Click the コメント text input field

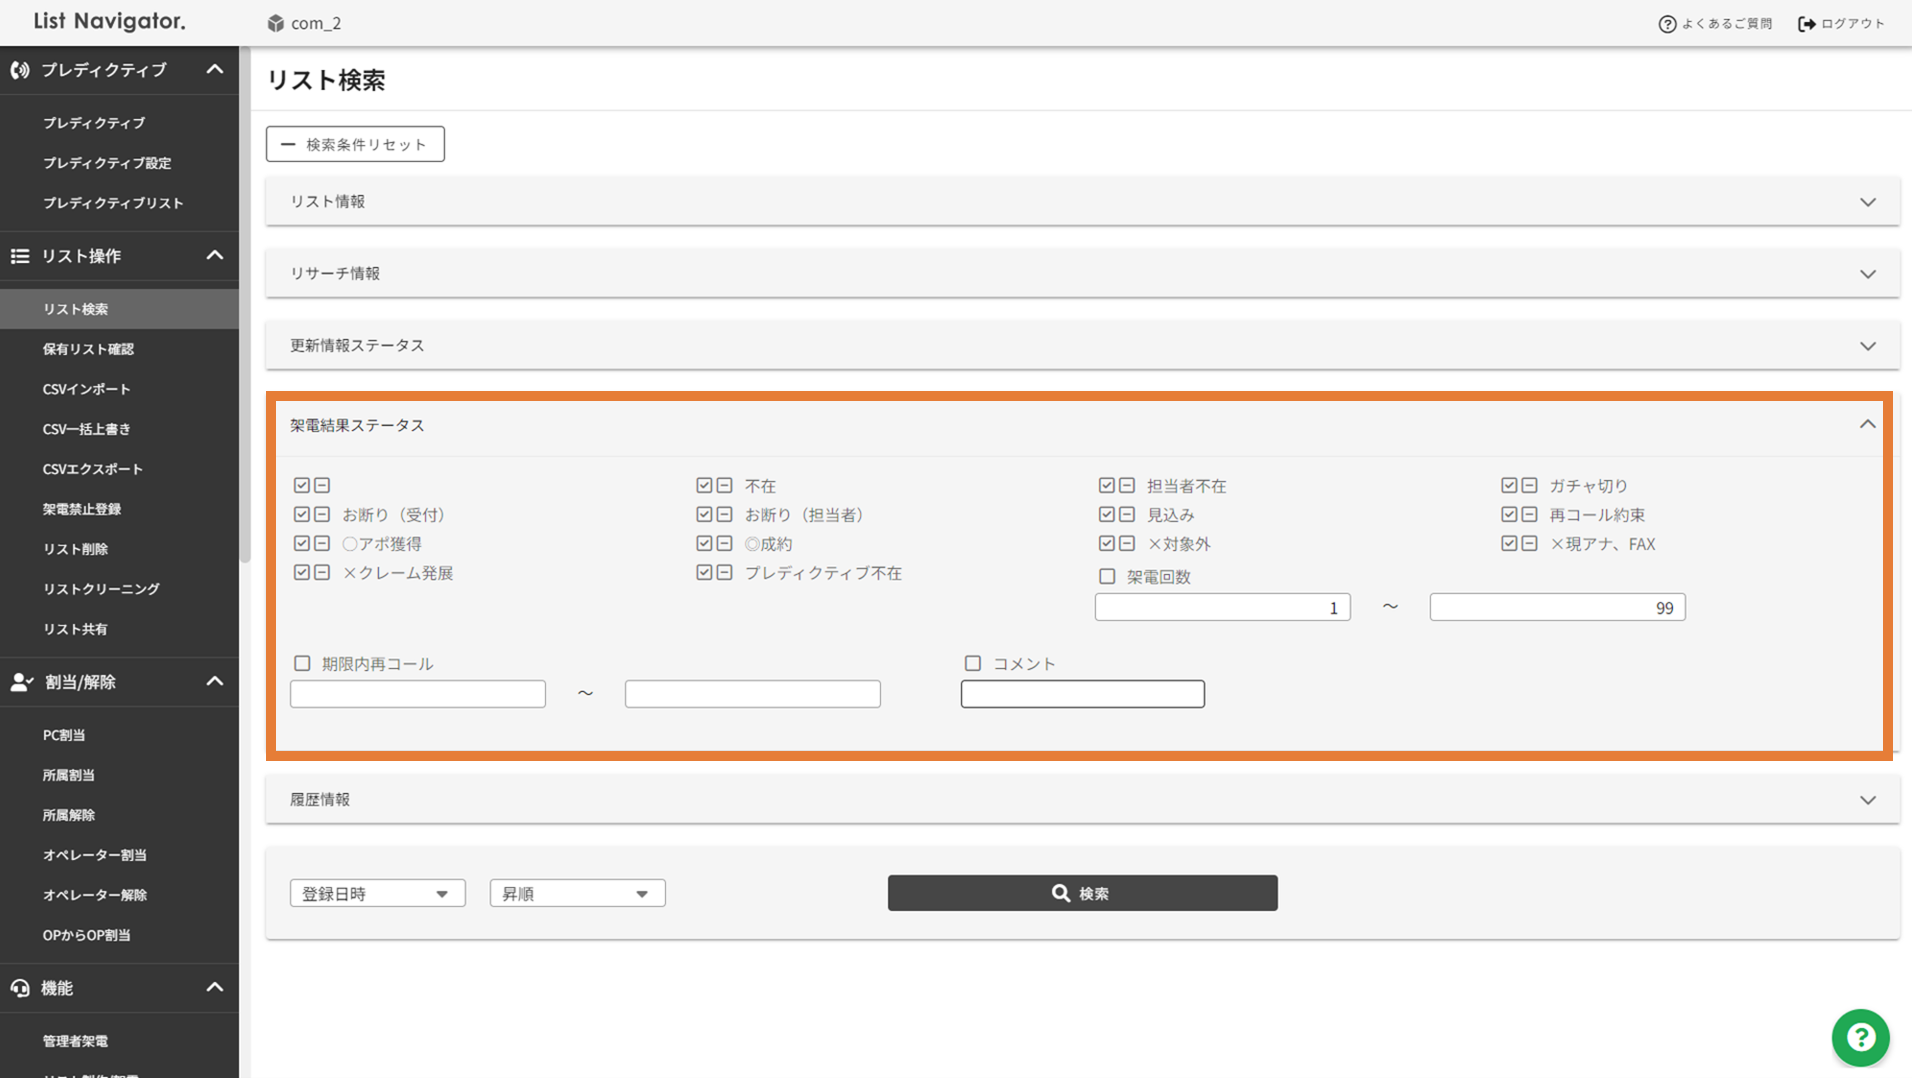click(x=1082, y=694)
